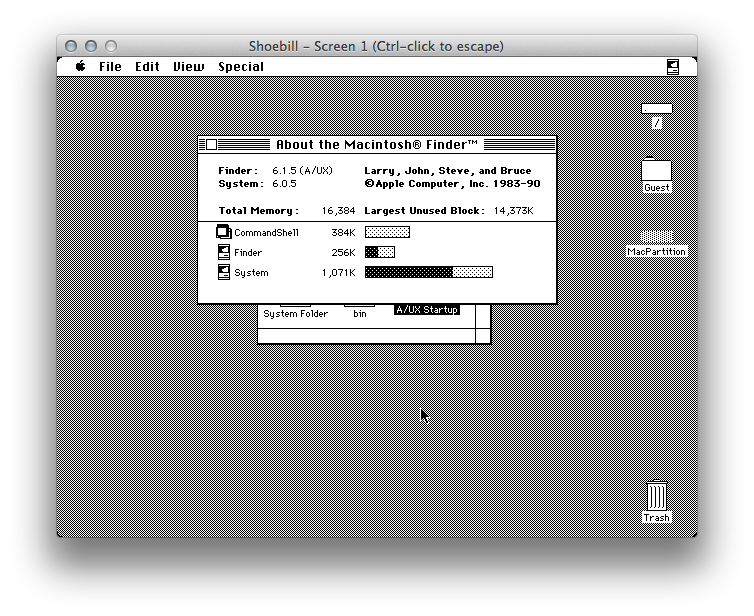Viewport: 754px width, 616px height.
Task: Zoom the Shoebill emulator window
Action: (111, 46)
